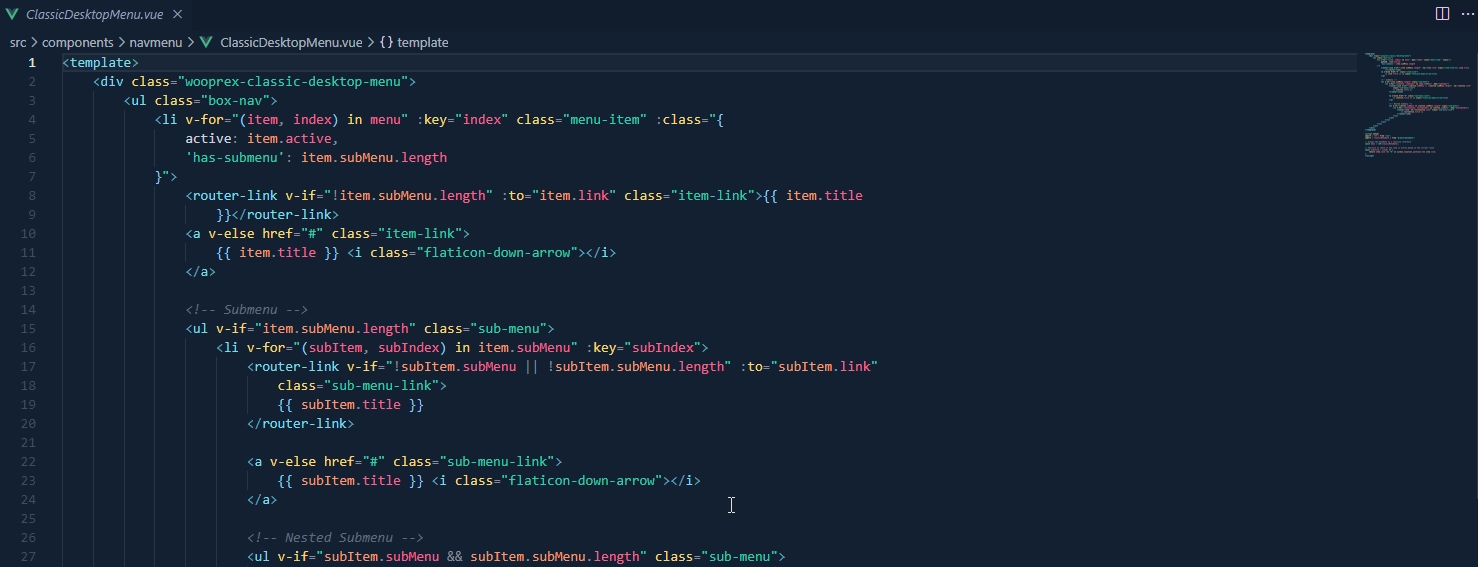
Task: Expand the navmenu breadcrumb segment
Action: pos(155,42)
